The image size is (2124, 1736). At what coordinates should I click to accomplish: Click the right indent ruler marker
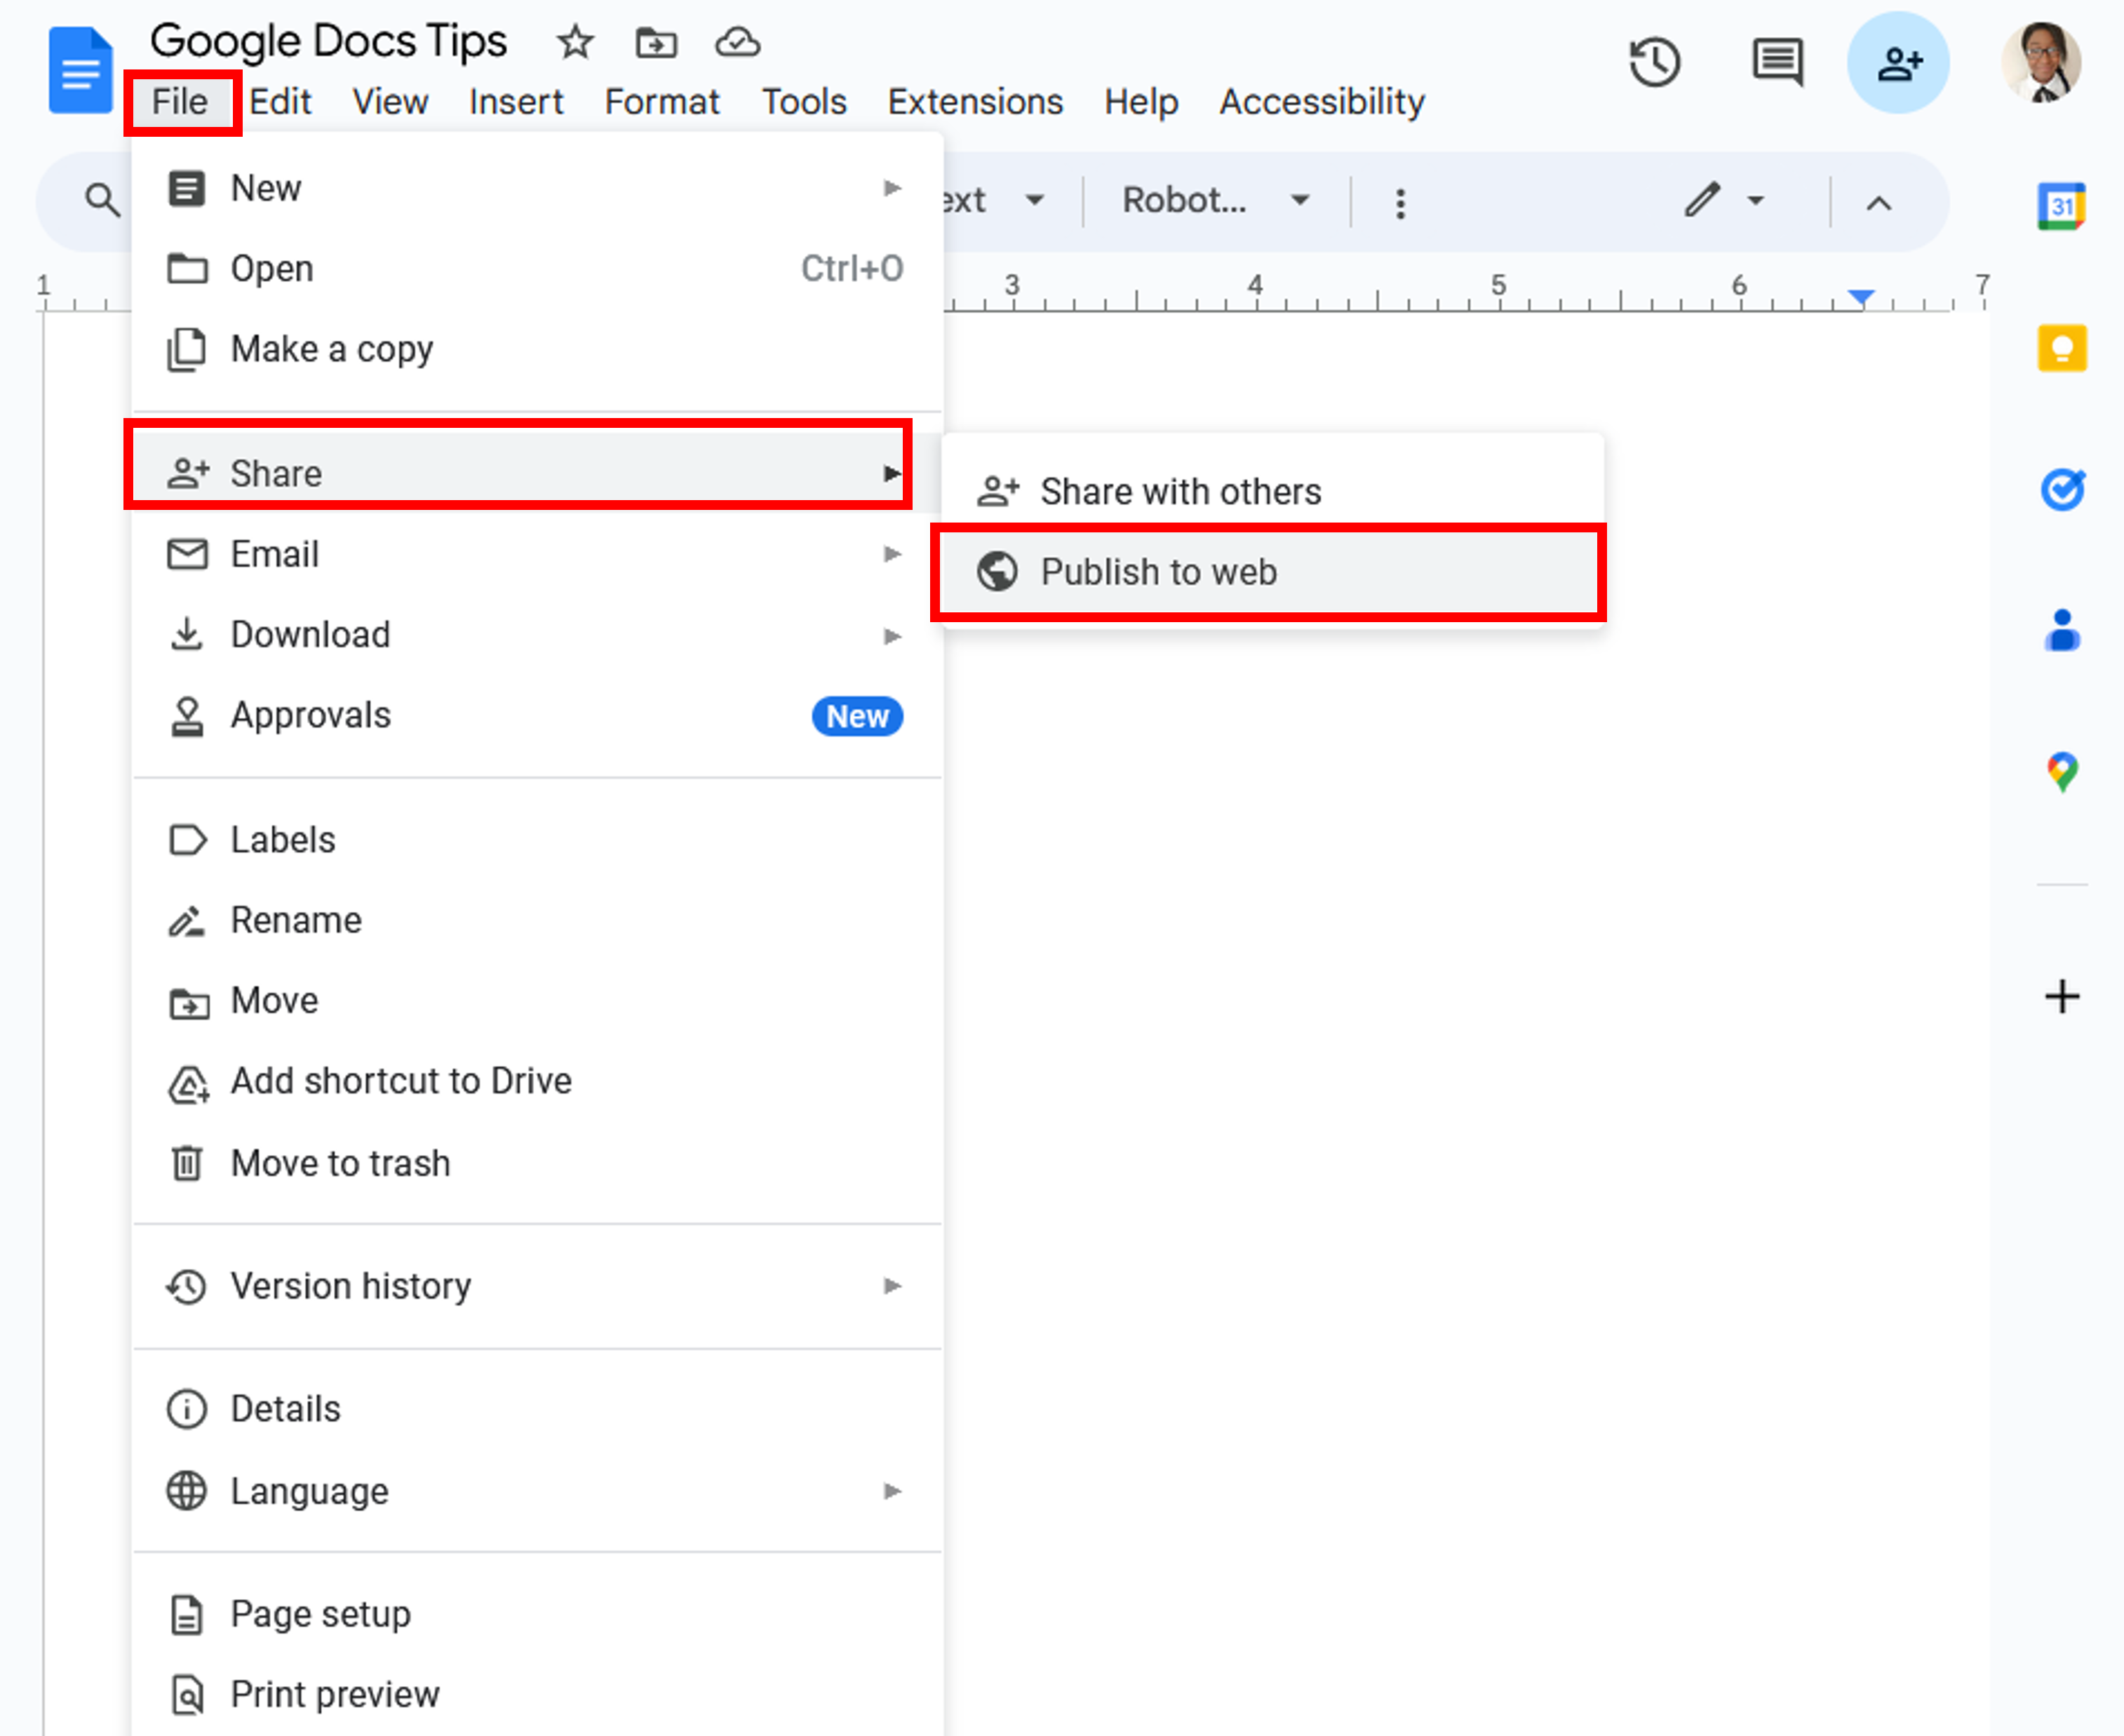[x=1860, y=297]
